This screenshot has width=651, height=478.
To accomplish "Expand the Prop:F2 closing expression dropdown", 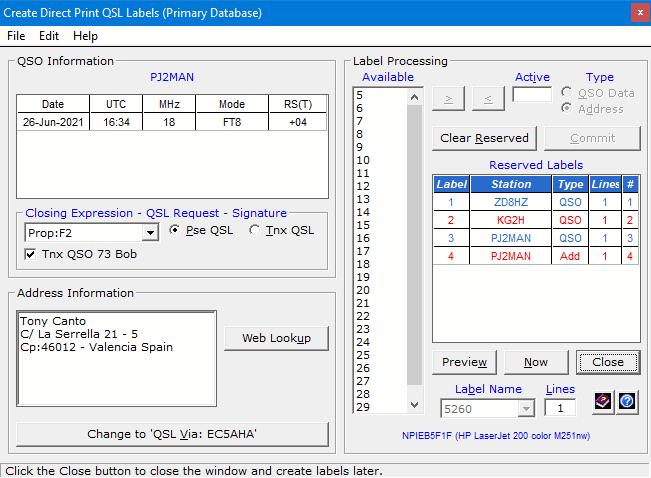I will click(150, 233).
